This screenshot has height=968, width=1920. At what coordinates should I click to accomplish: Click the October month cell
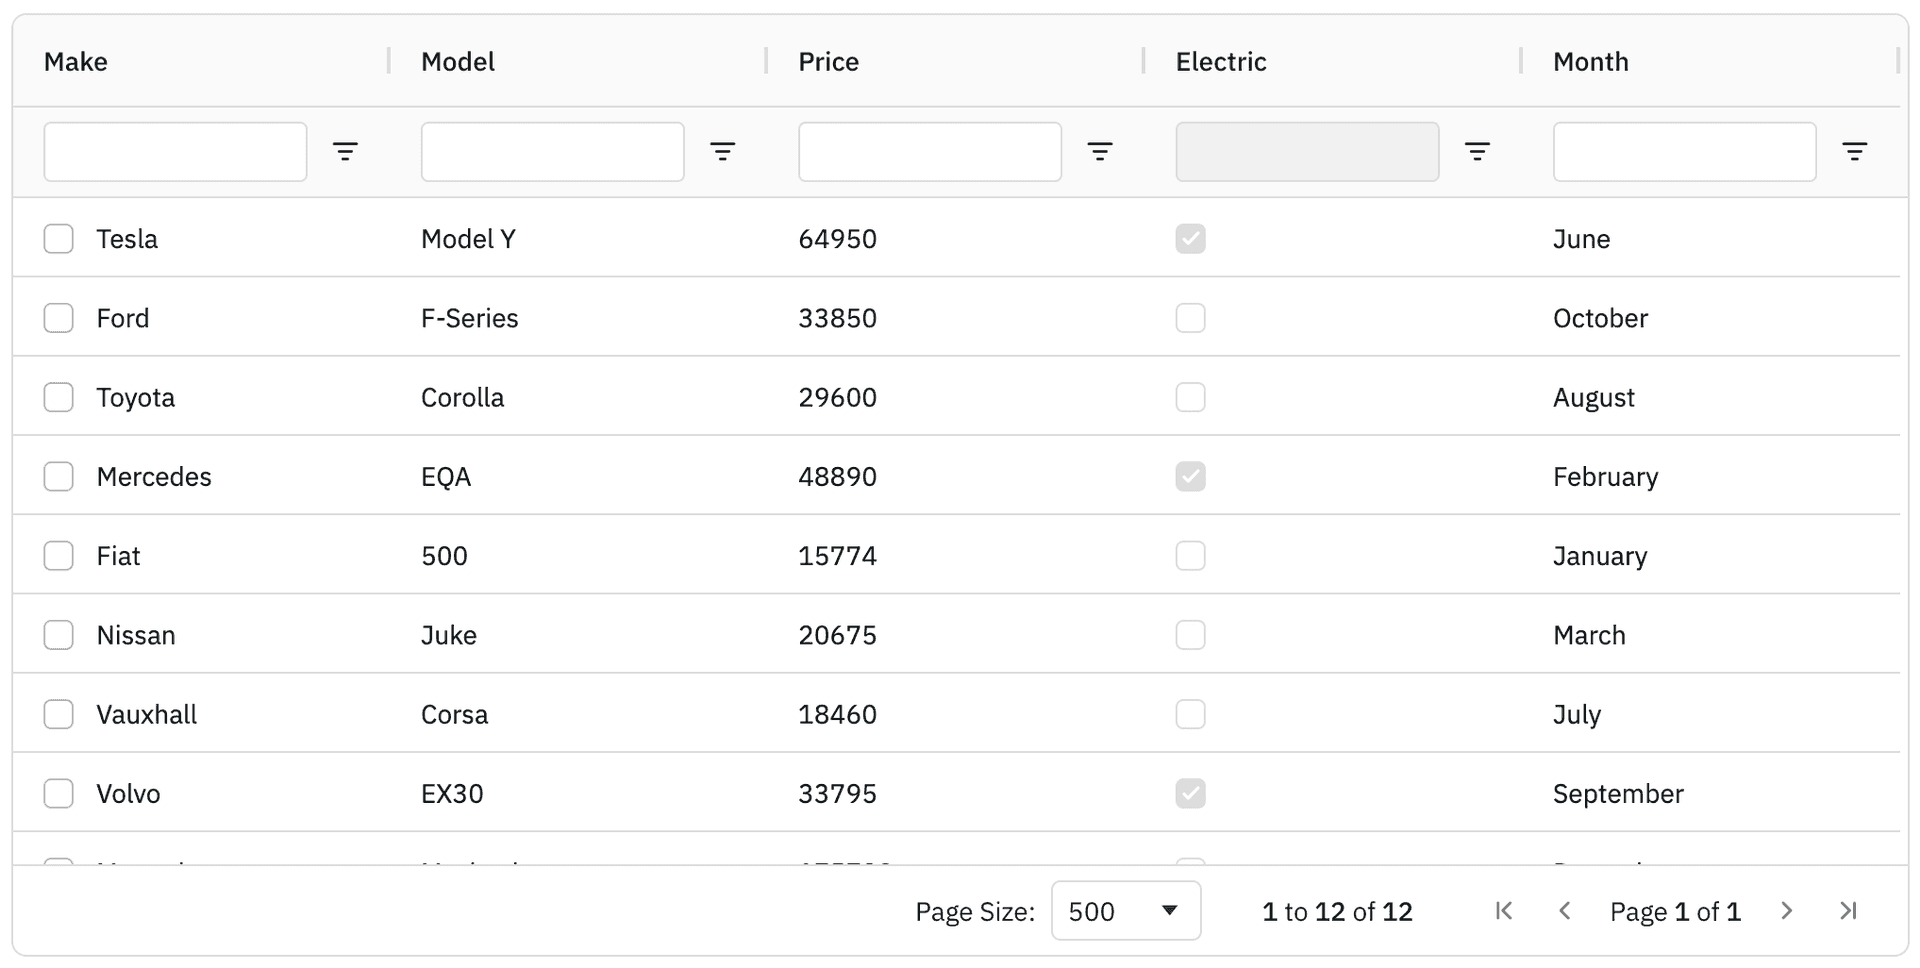click(1601, 318)
